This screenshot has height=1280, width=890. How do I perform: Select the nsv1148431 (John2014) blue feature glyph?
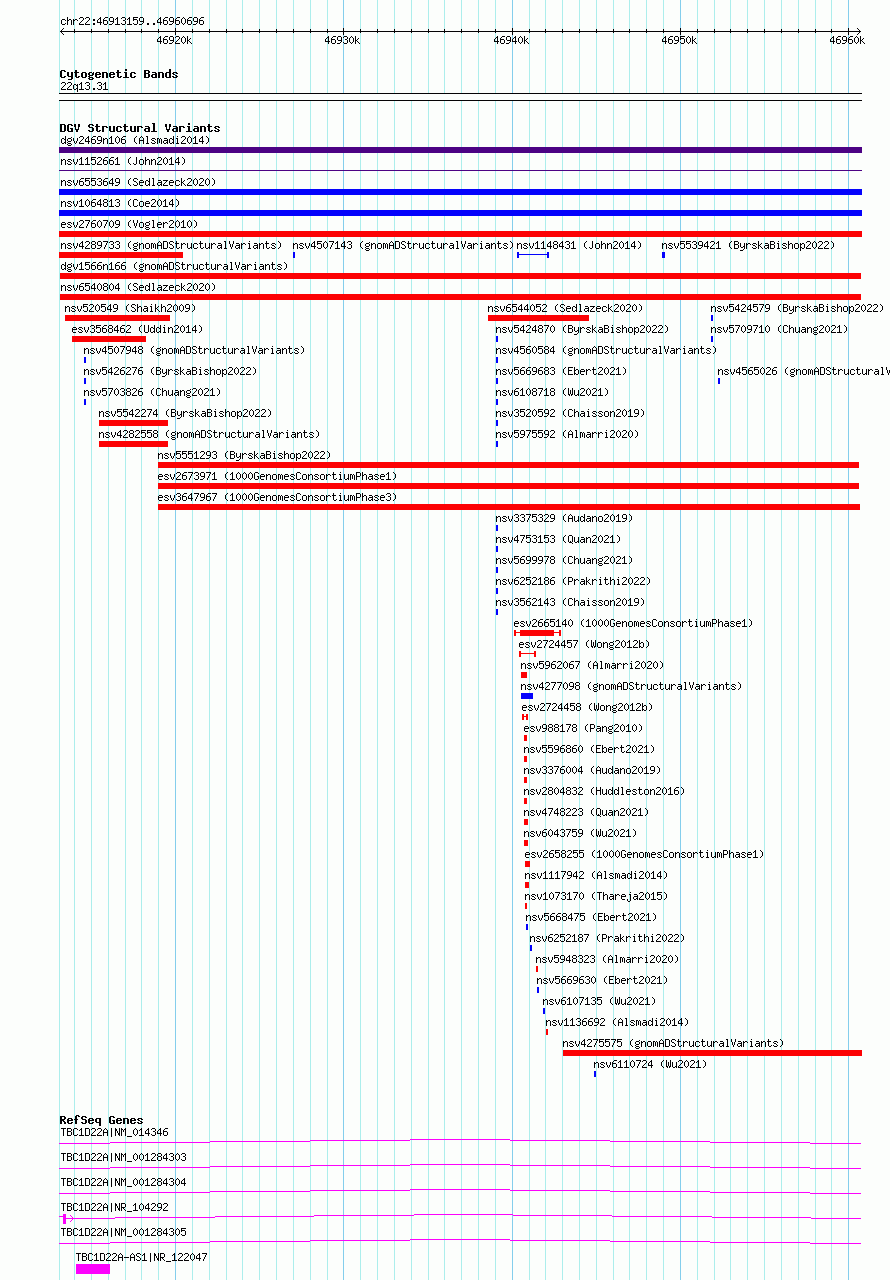(x=533, y=255)
